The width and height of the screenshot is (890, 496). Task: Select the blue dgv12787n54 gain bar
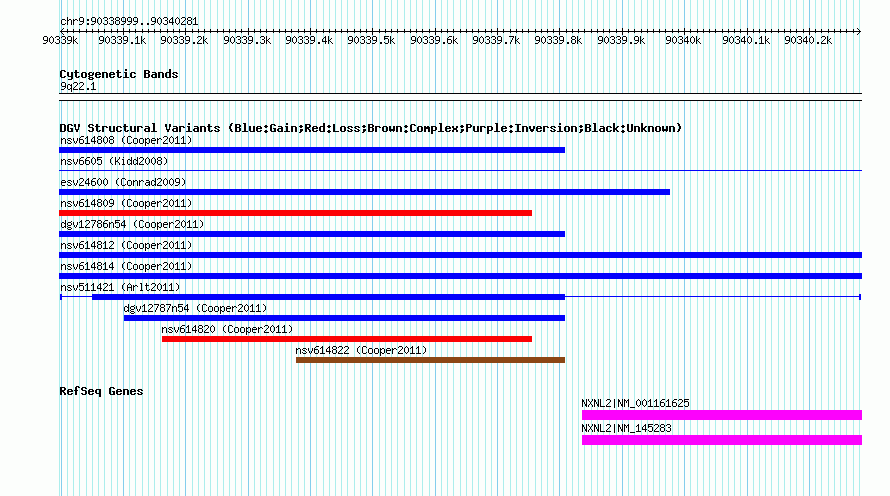pos(345,318)
